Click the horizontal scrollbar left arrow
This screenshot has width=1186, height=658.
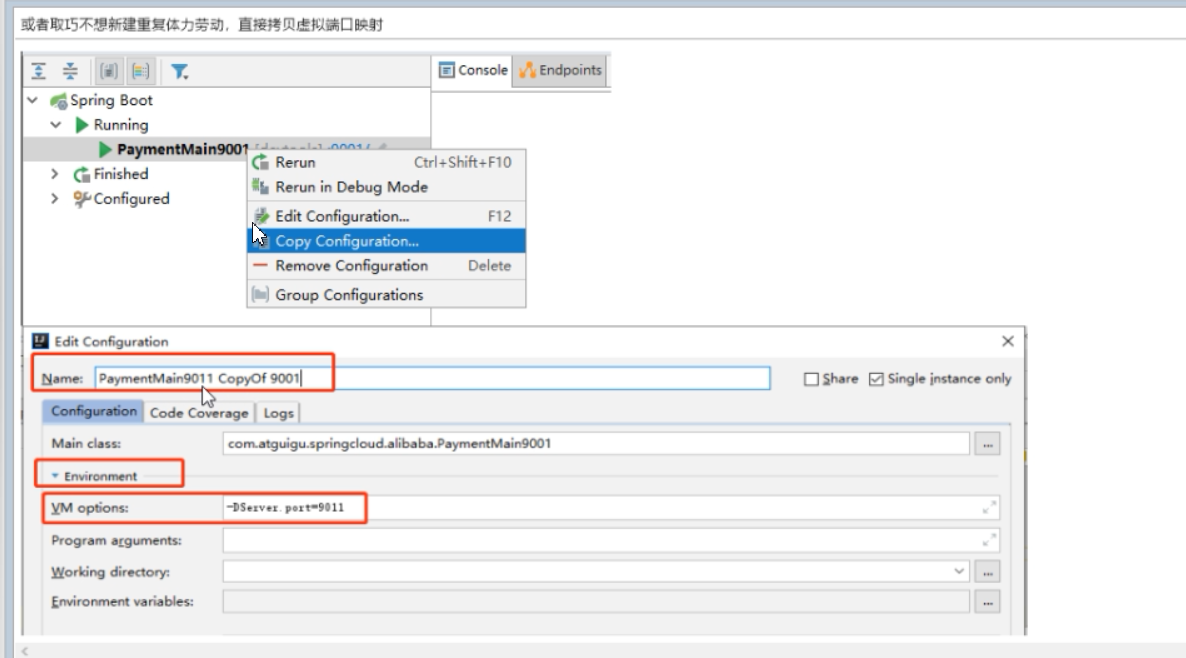[x=25, y=650]
